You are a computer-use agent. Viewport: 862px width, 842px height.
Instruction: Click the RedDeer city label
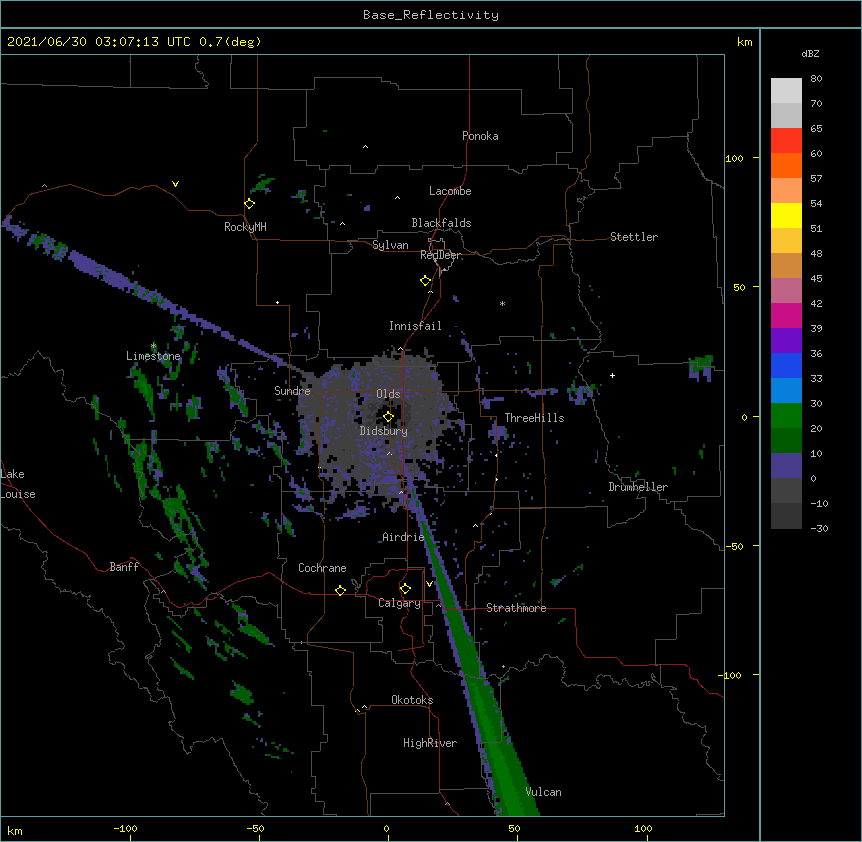pyautogui.click(x=441, y=255)
